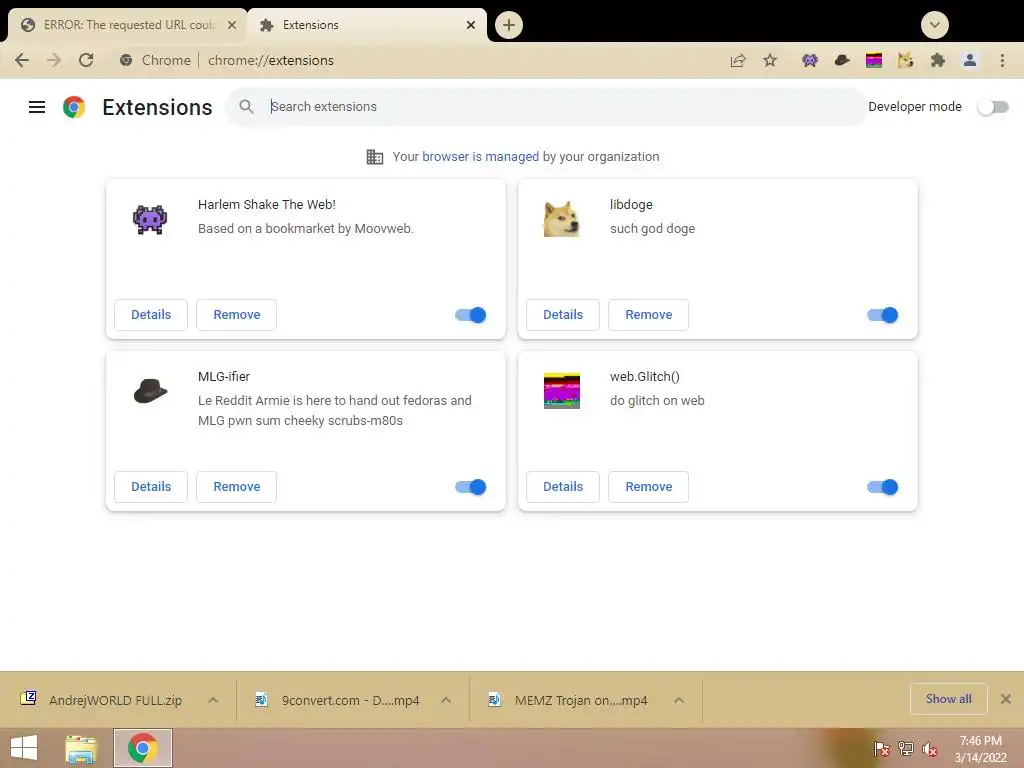Open the extensions puzzle piece menu
Viewport: 1024px width, 768px height.
[938, 61]
